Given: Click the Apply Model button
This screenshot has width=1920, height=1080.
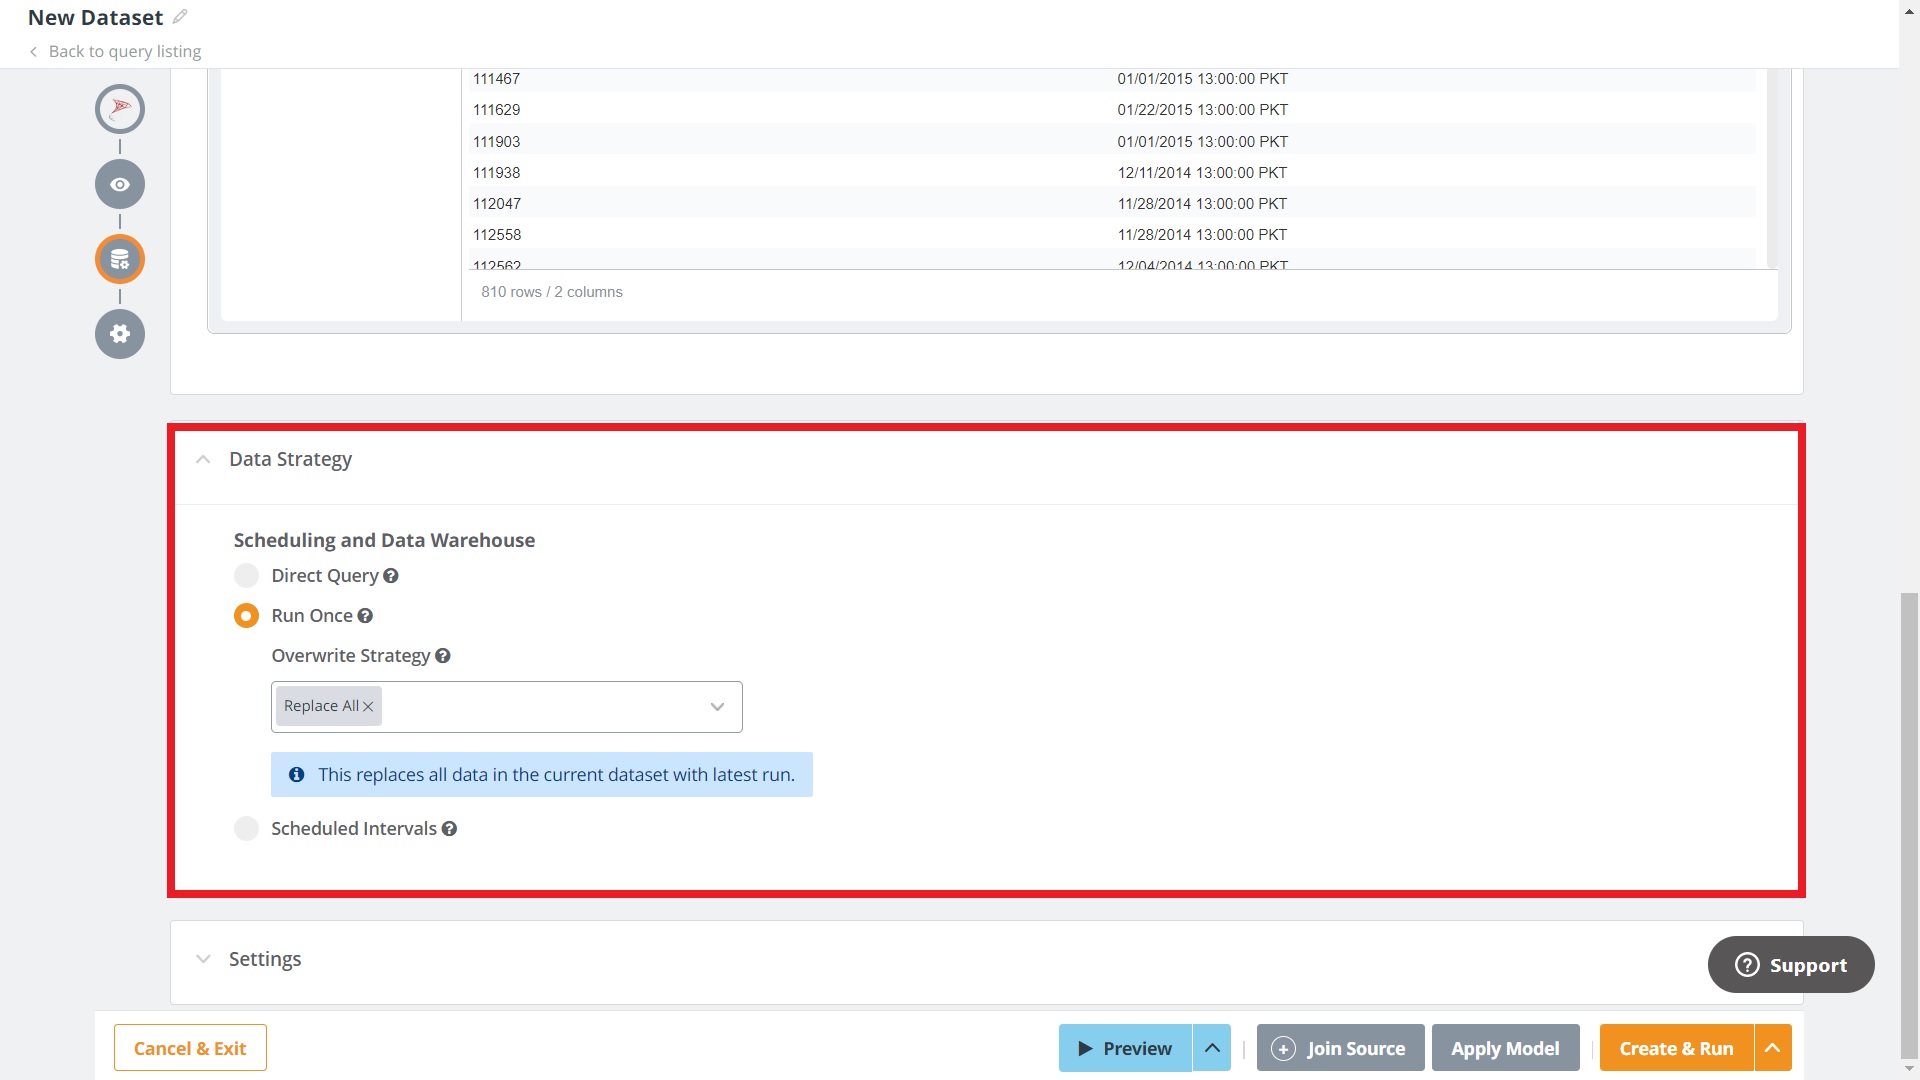Looking at the screenshot, I should [1505, 1048].
